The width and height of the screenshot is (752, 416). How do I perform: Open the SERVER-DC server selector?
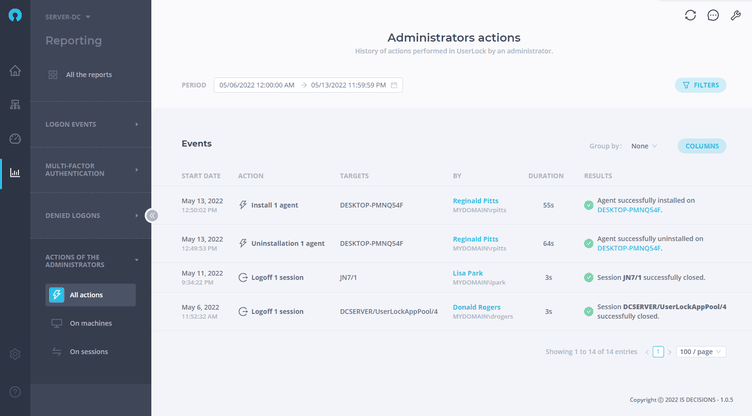68,17
